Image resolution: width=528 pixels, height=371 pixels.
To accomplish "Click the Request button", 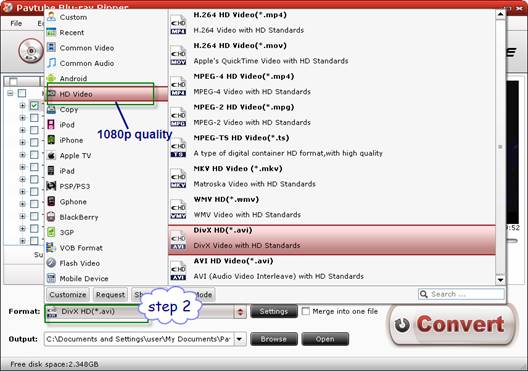I will click(x=110, y=295).
